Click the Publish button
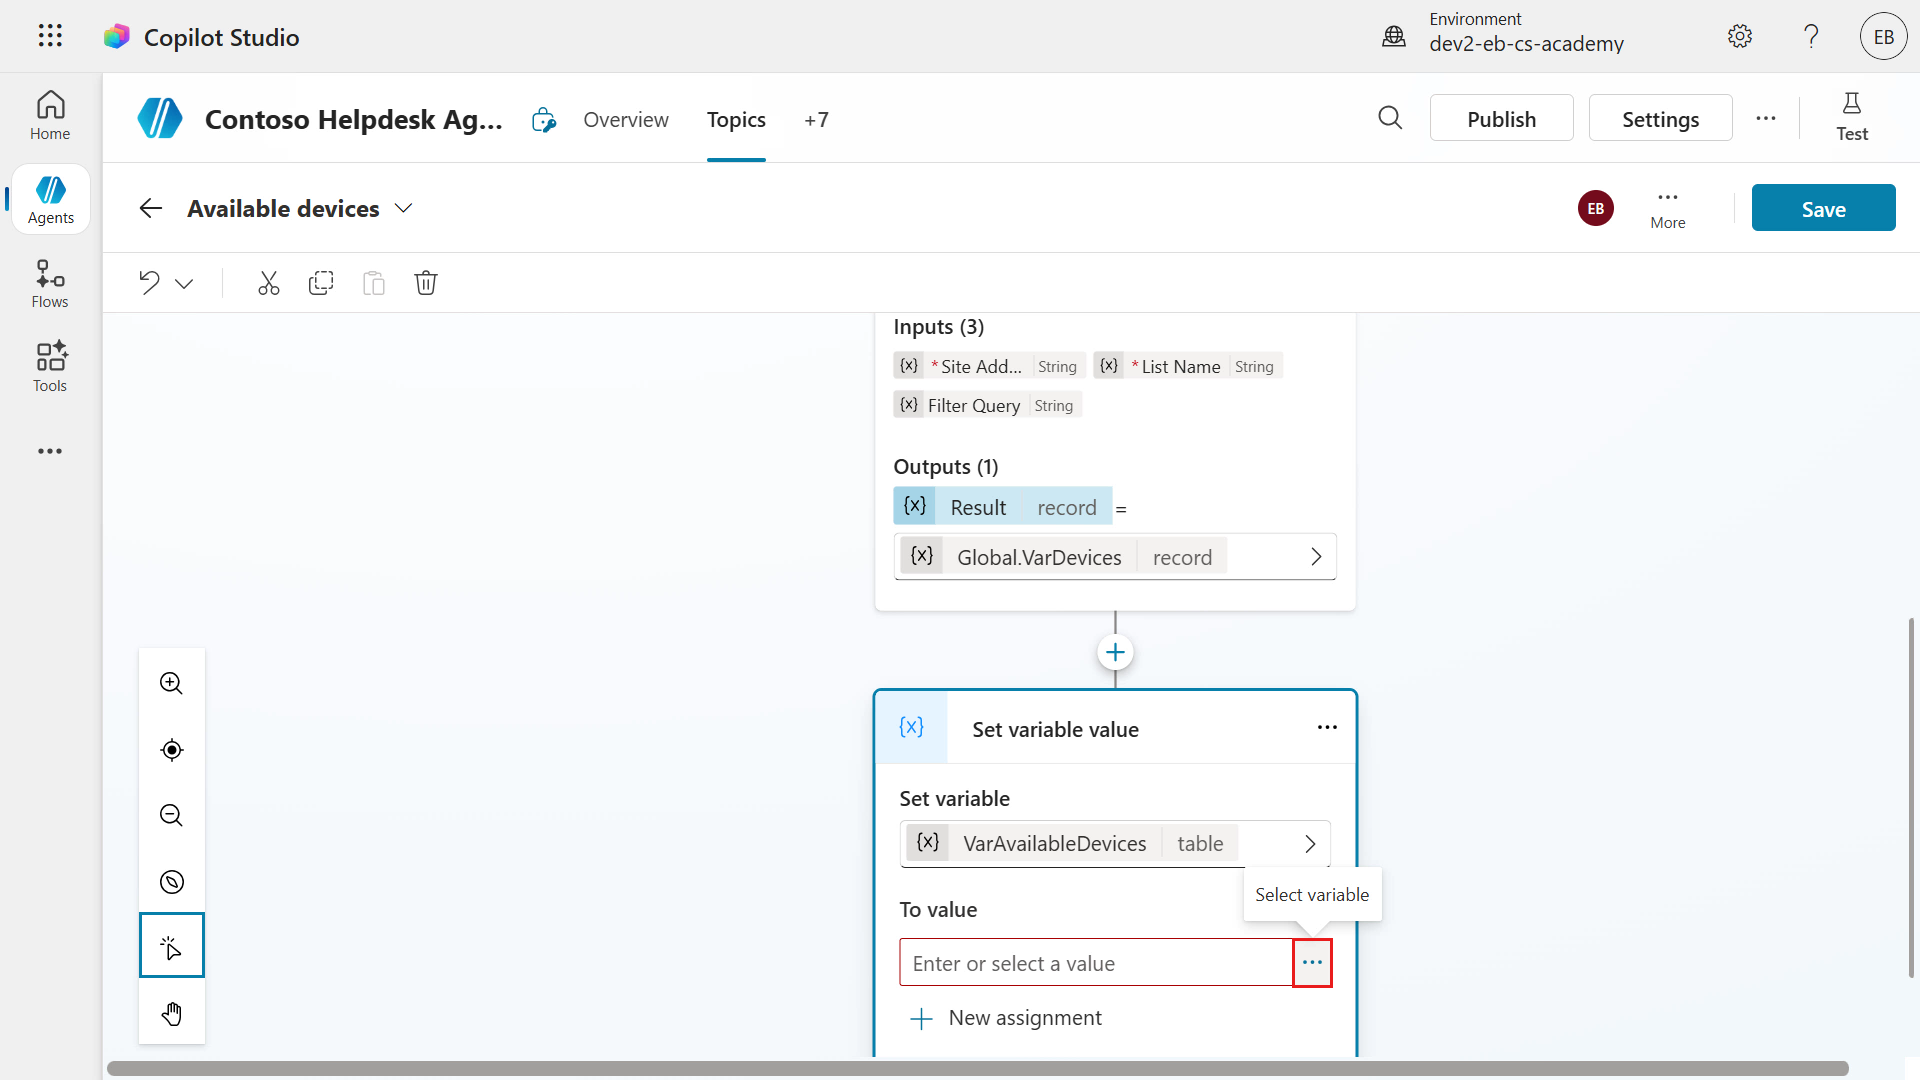The width and height of the screenshot is (1920, 1080). click(1501, 119)
